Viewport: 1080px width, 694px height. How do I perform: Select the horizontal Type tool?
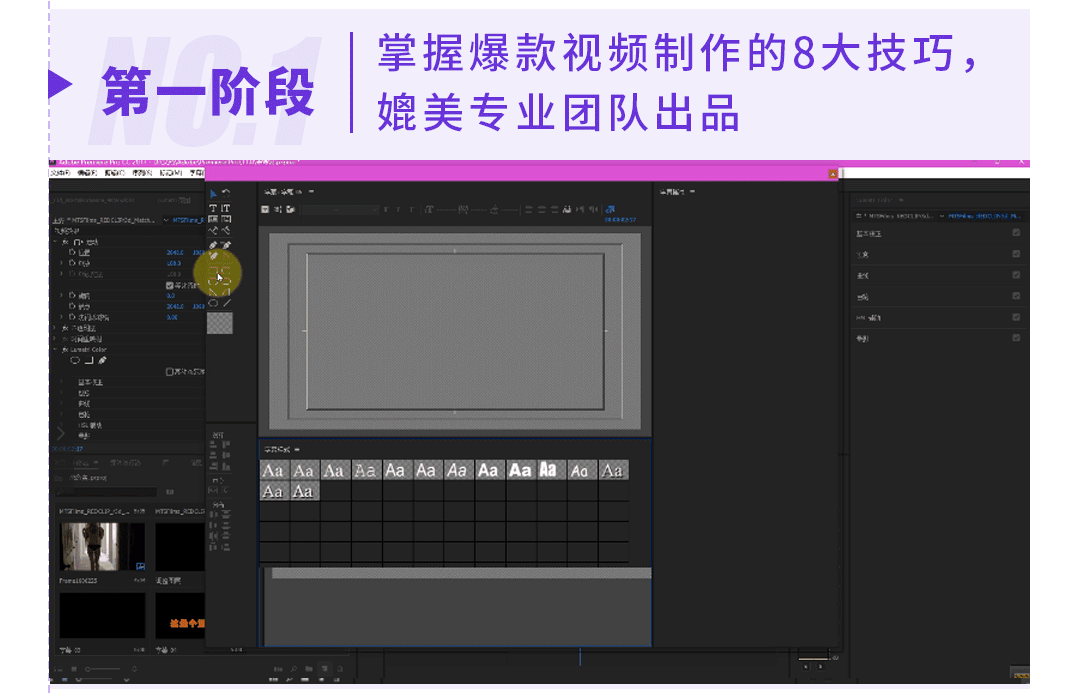[x=213, y=207]
